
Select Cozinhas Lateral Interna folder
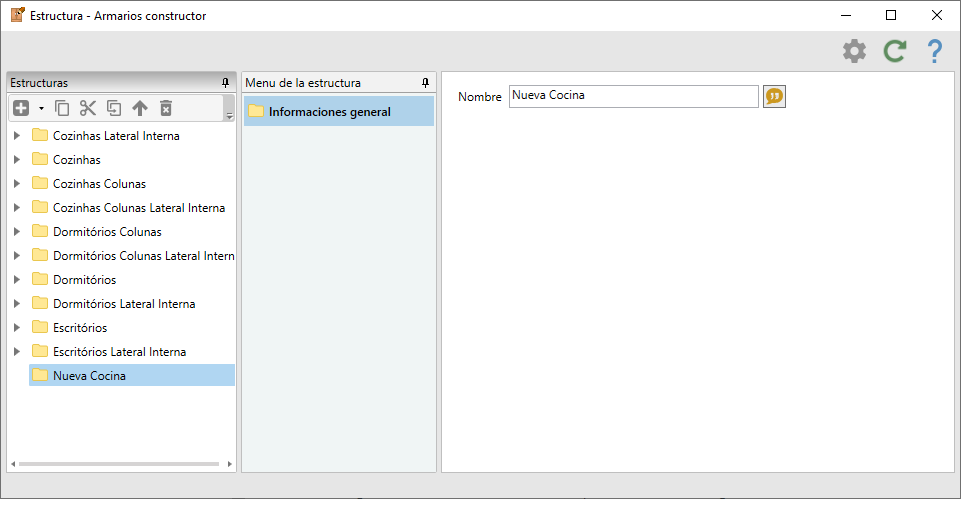click(106, 136)
